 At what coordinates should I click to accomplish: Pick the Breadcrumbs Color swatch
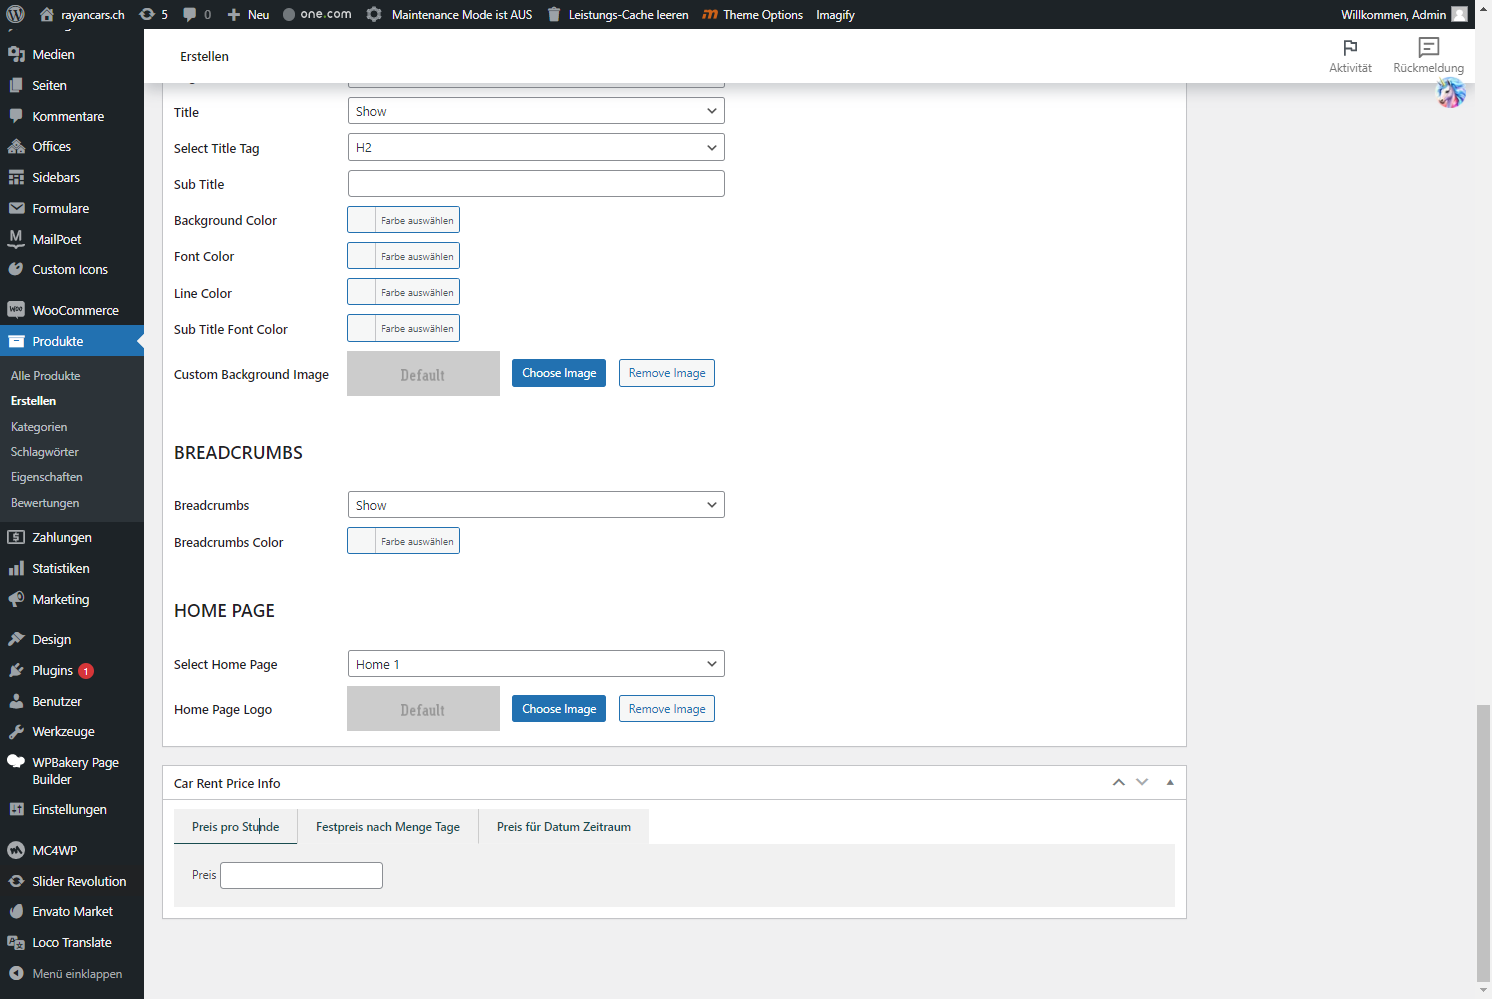point(403,541)
